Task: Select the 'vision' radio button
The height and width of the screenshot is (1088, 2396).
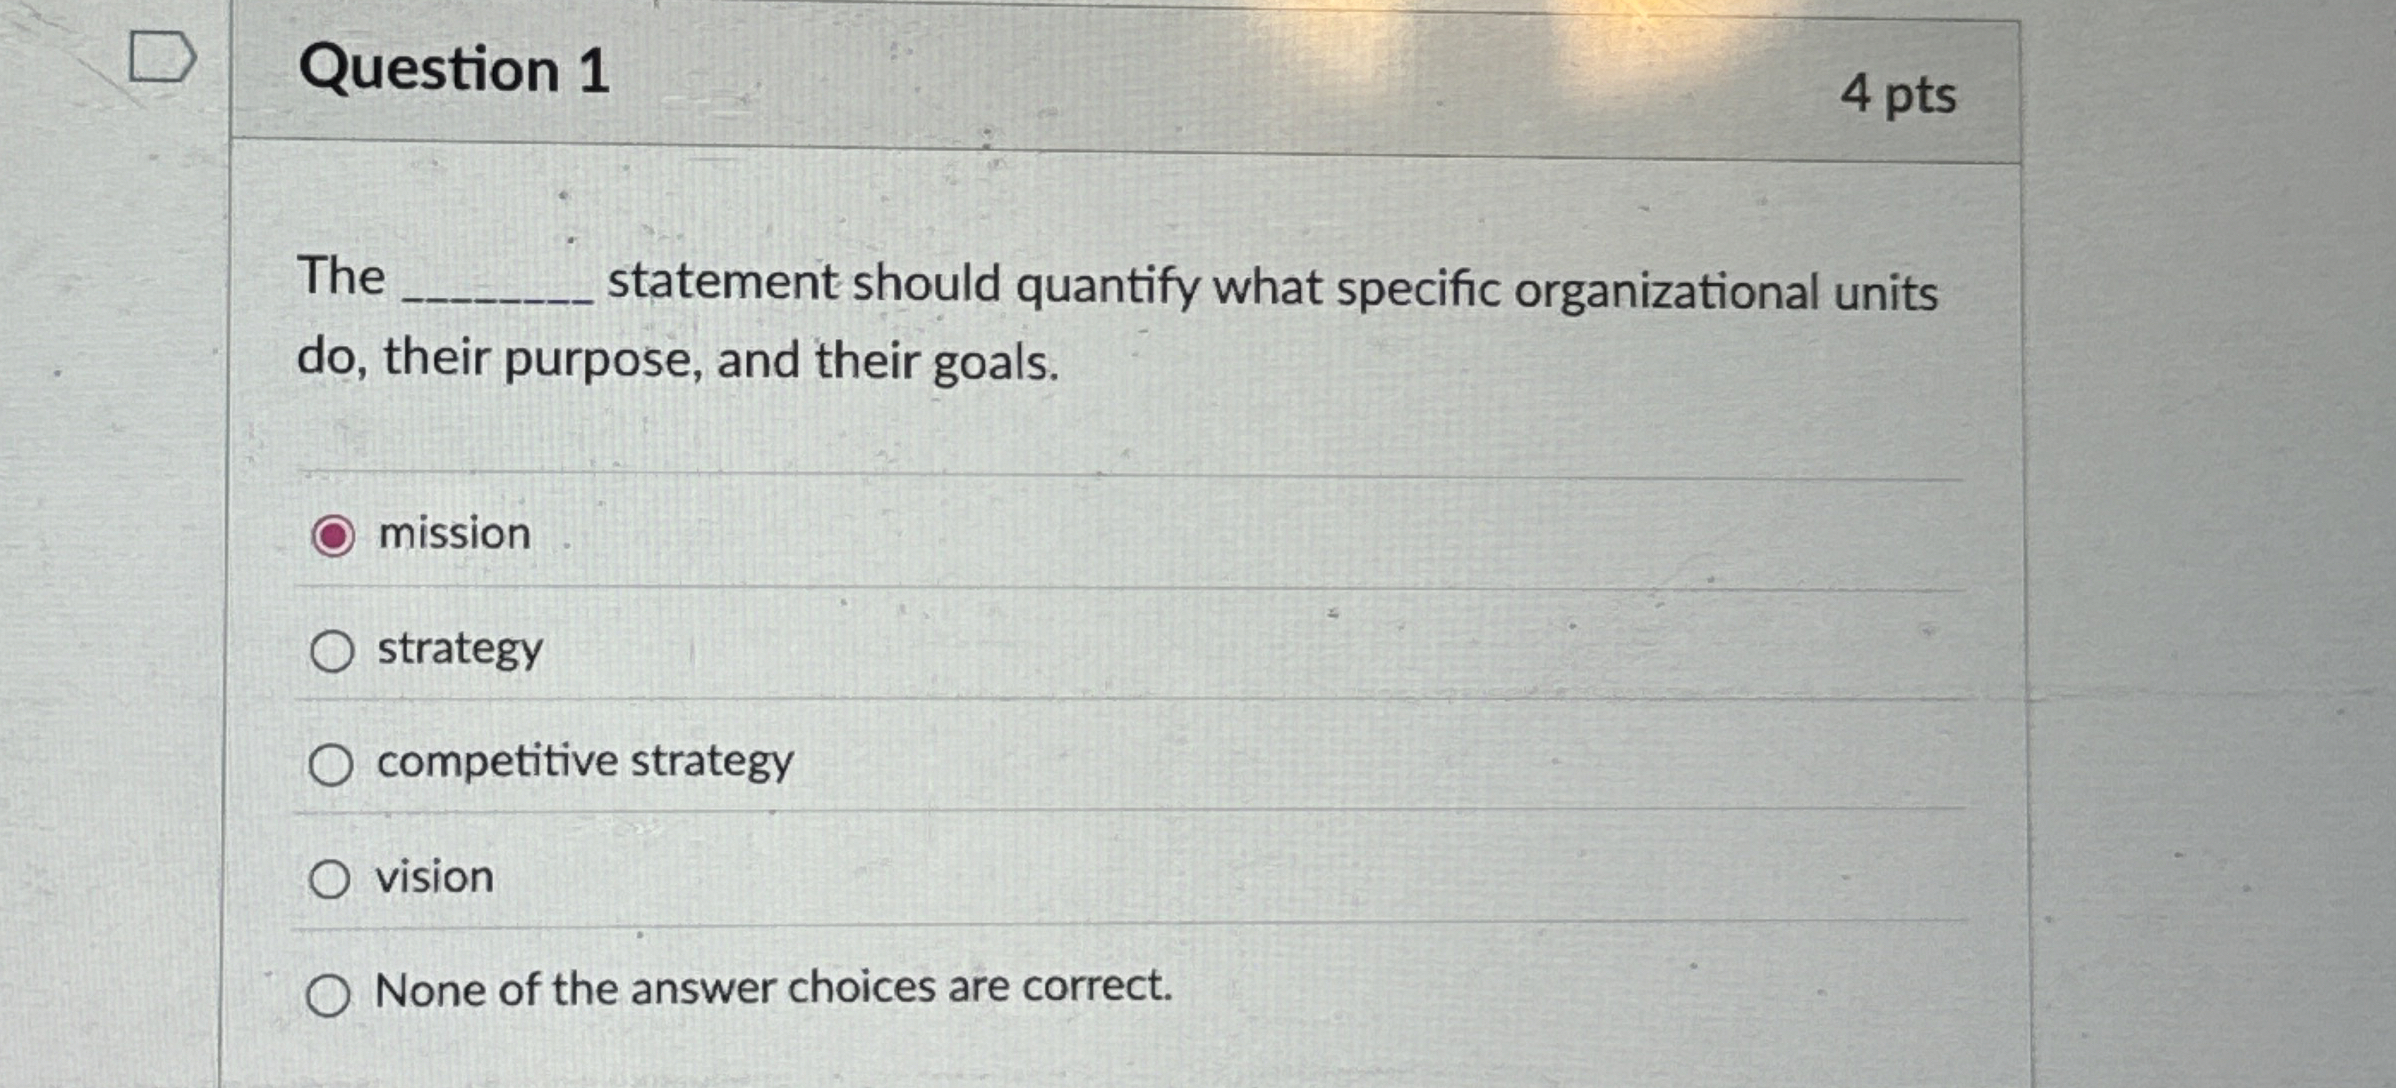Action: pyautogui.click(x=334, y=880)
